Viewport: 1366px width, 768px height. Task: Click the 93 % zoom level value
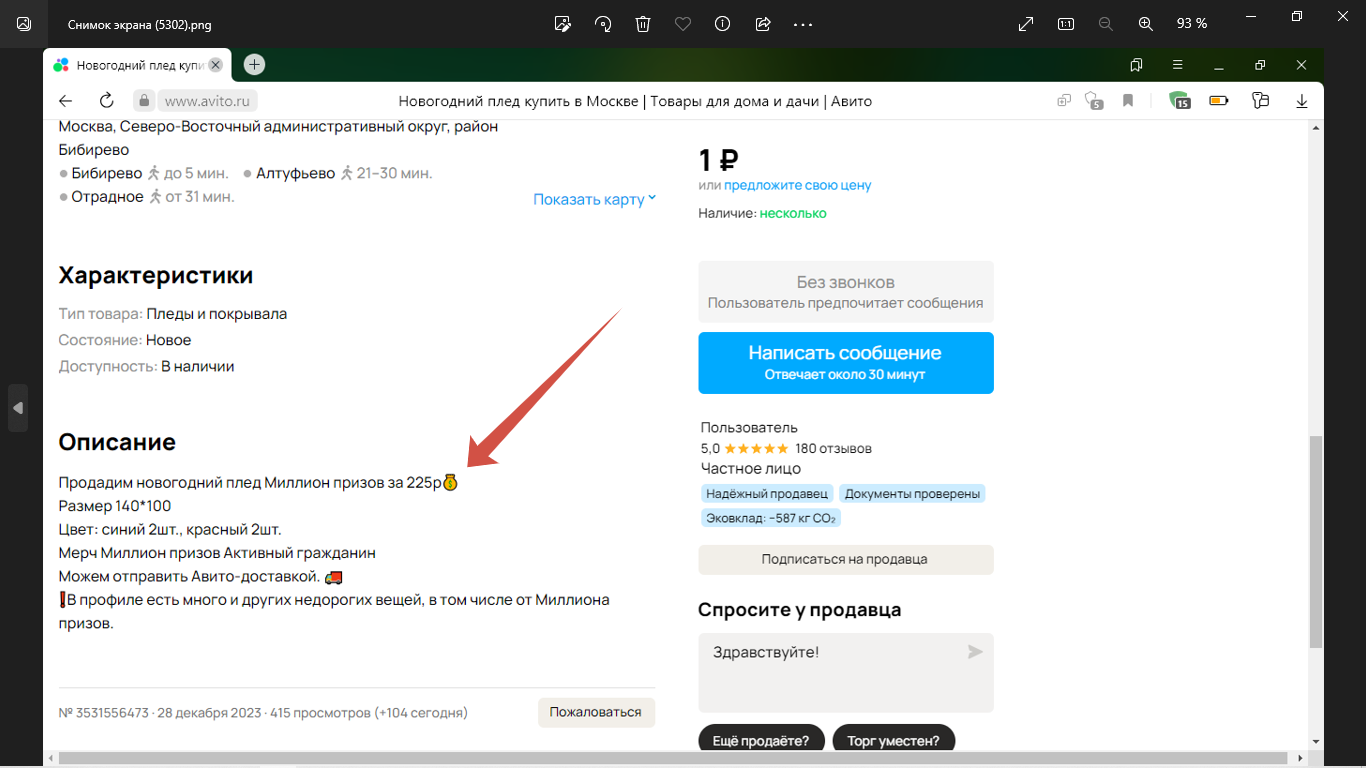click(x=1192, y=24)
